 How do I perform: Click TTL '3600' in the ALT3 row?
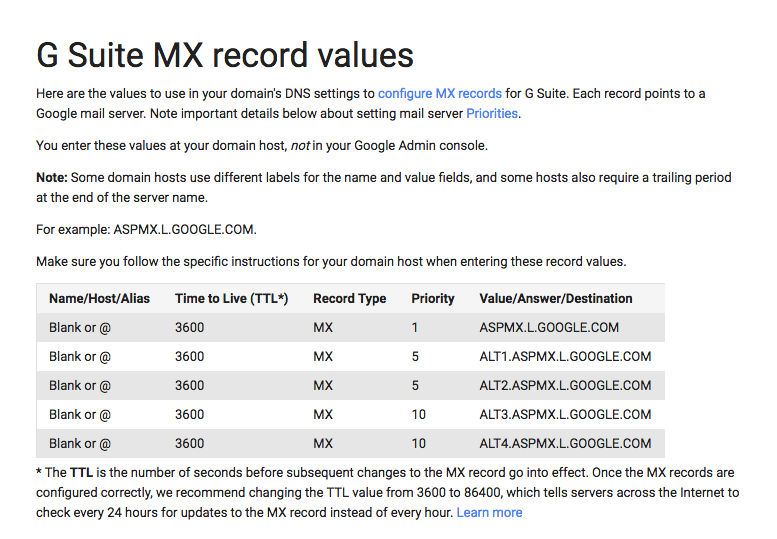point(189,415)
